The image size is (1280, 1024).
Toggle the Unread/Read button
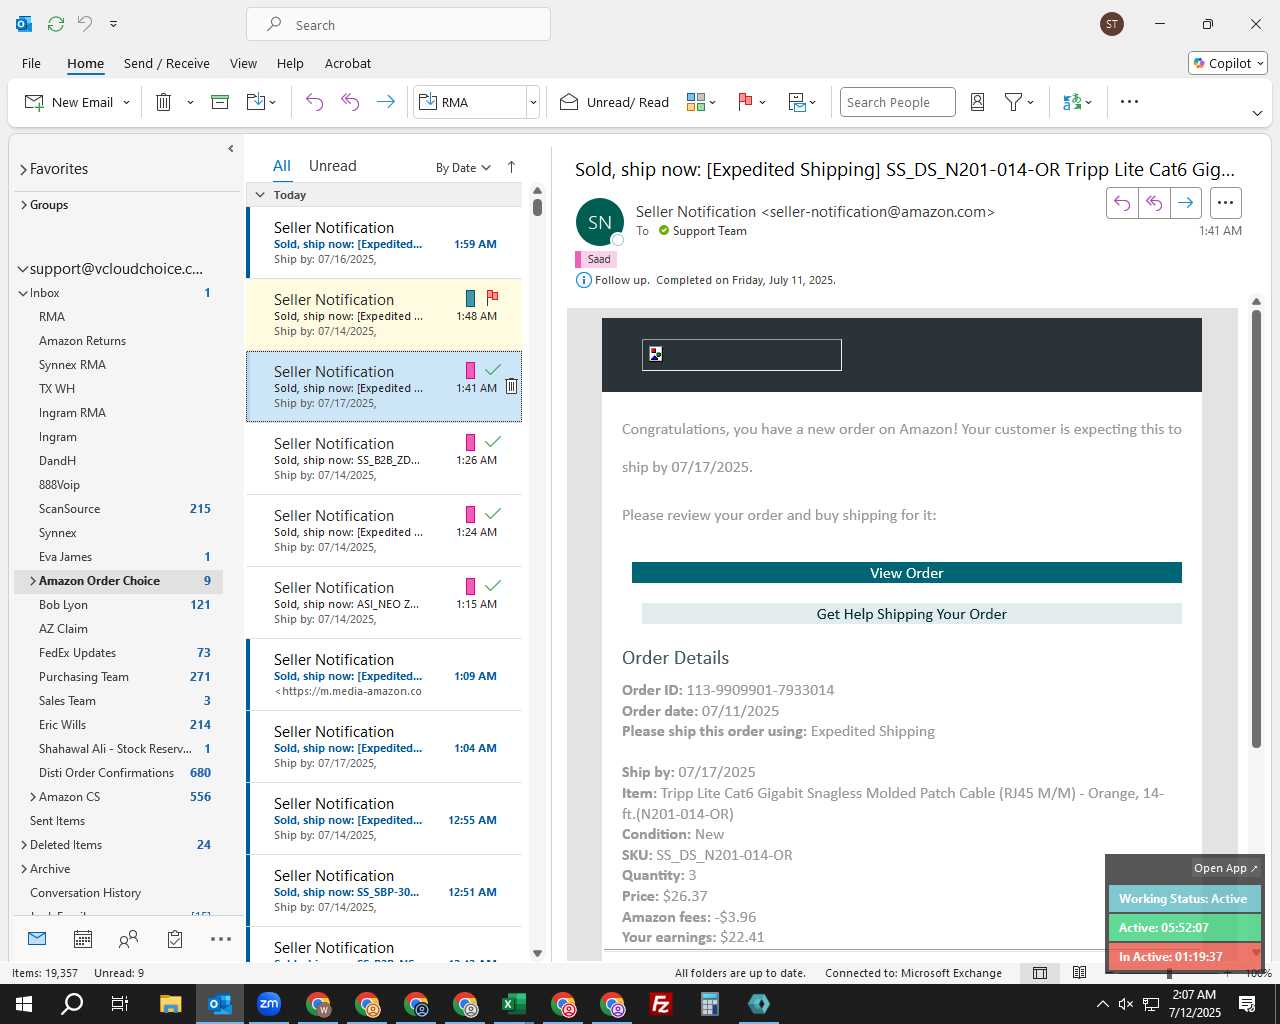(614, 102)
